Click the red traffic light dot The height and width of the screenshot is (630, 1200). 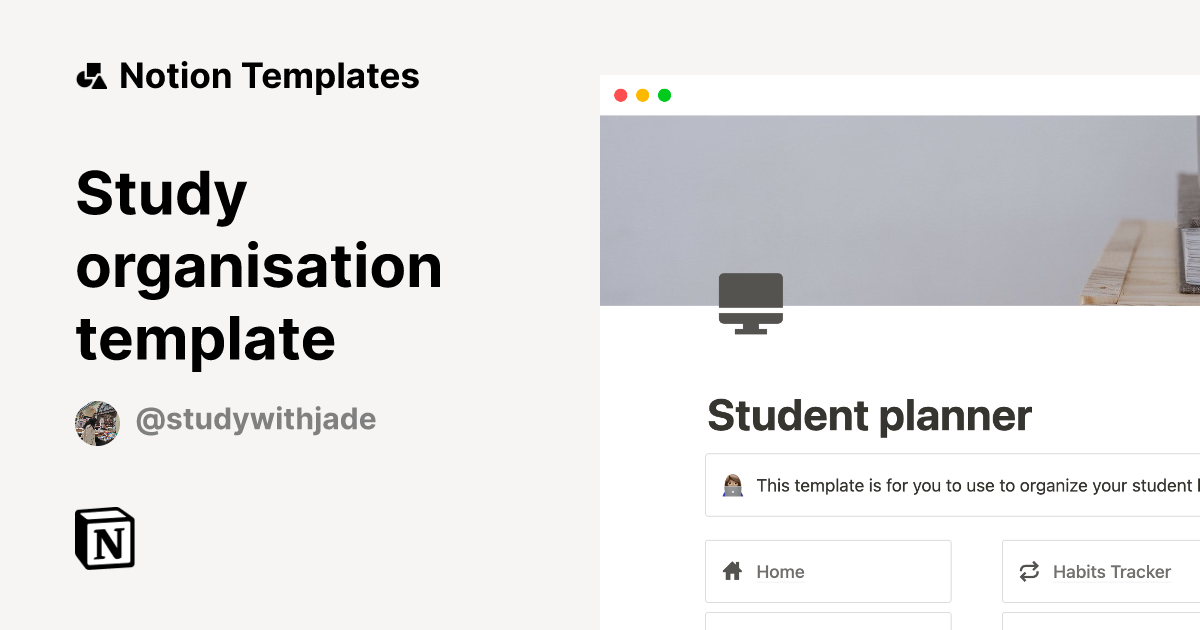tap(621, 95)
